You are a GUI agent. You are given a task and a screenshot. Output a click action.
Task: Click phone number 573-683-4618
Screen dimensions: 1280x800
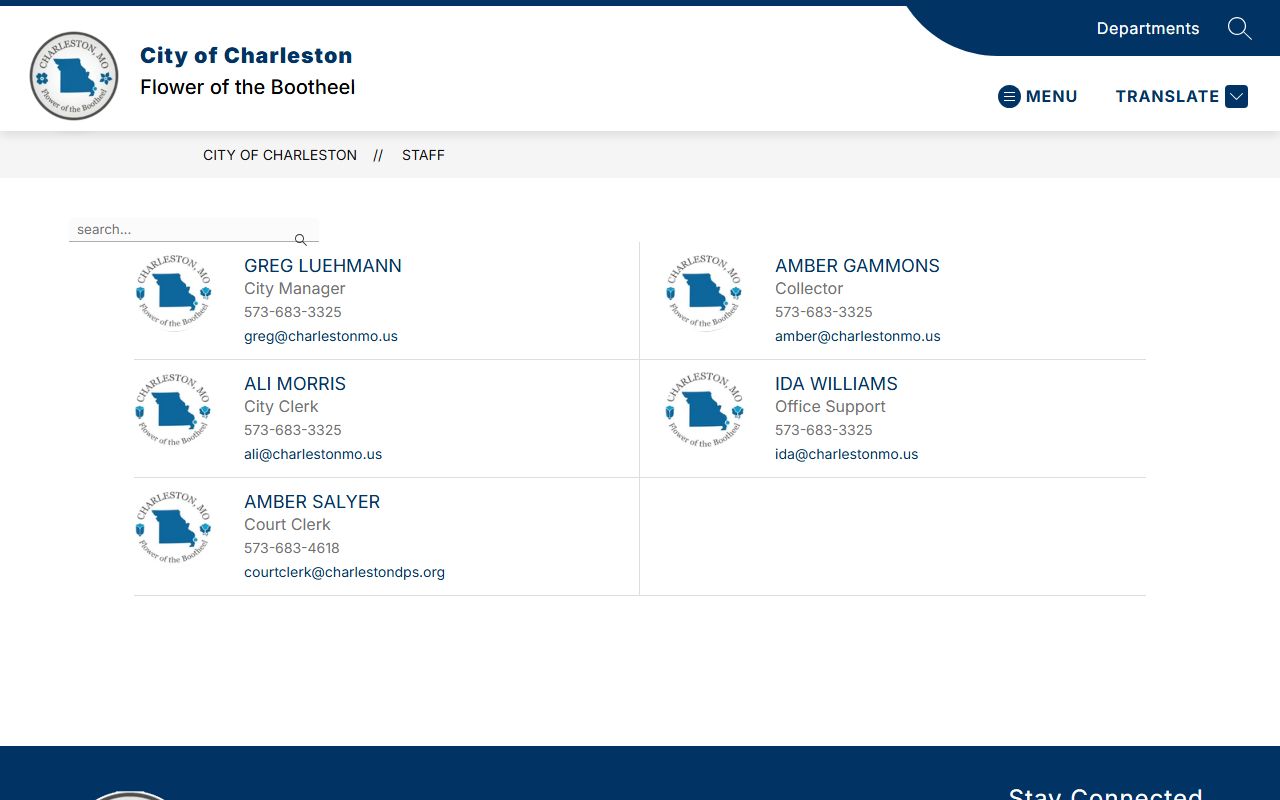pos(292,548)
